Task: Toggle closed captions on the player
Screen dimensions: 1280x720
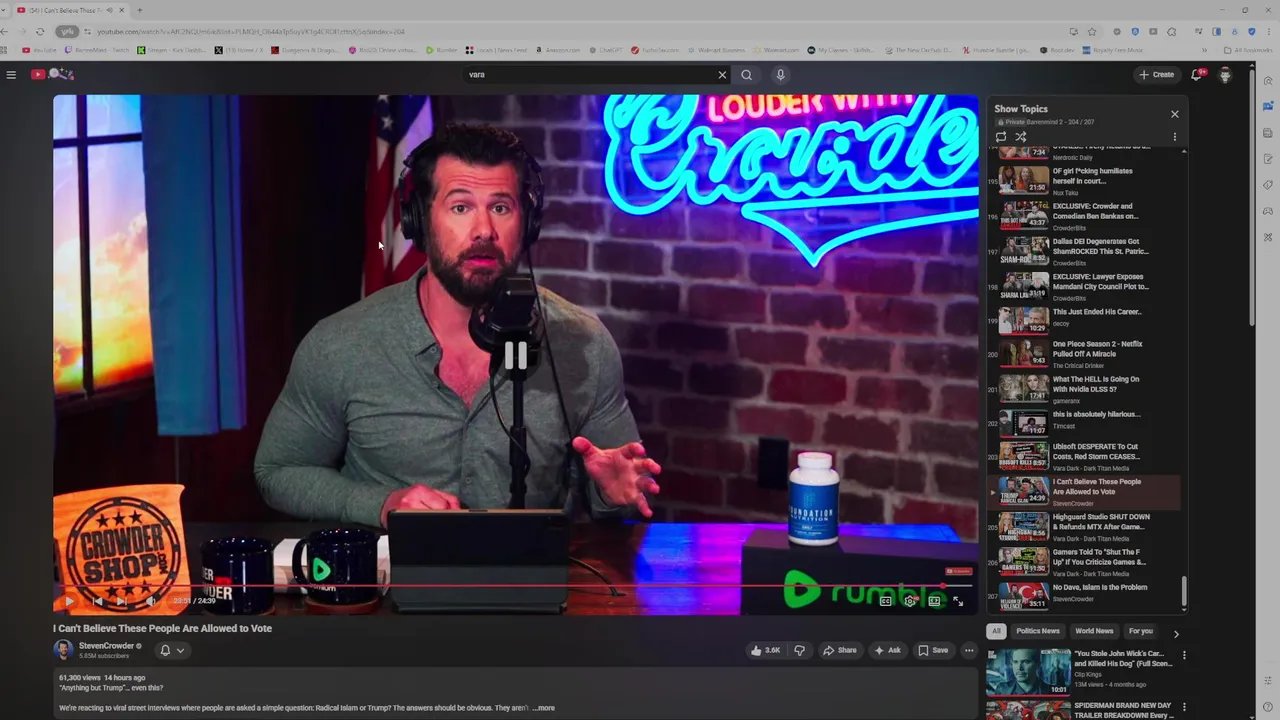Action: [x=885, y=601]
